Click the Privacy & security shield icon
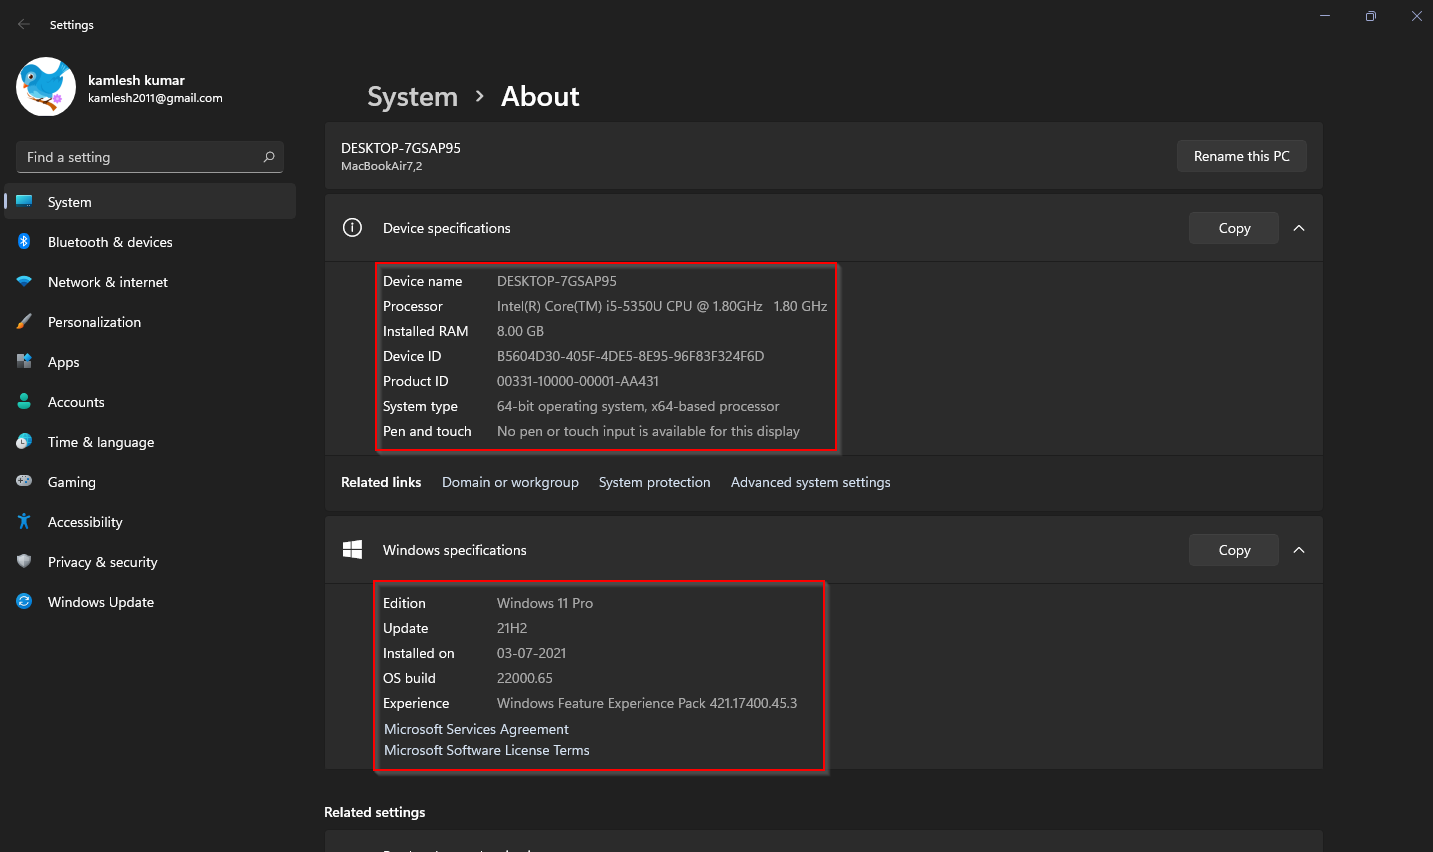1433x852 pixels. pos(24,562)
